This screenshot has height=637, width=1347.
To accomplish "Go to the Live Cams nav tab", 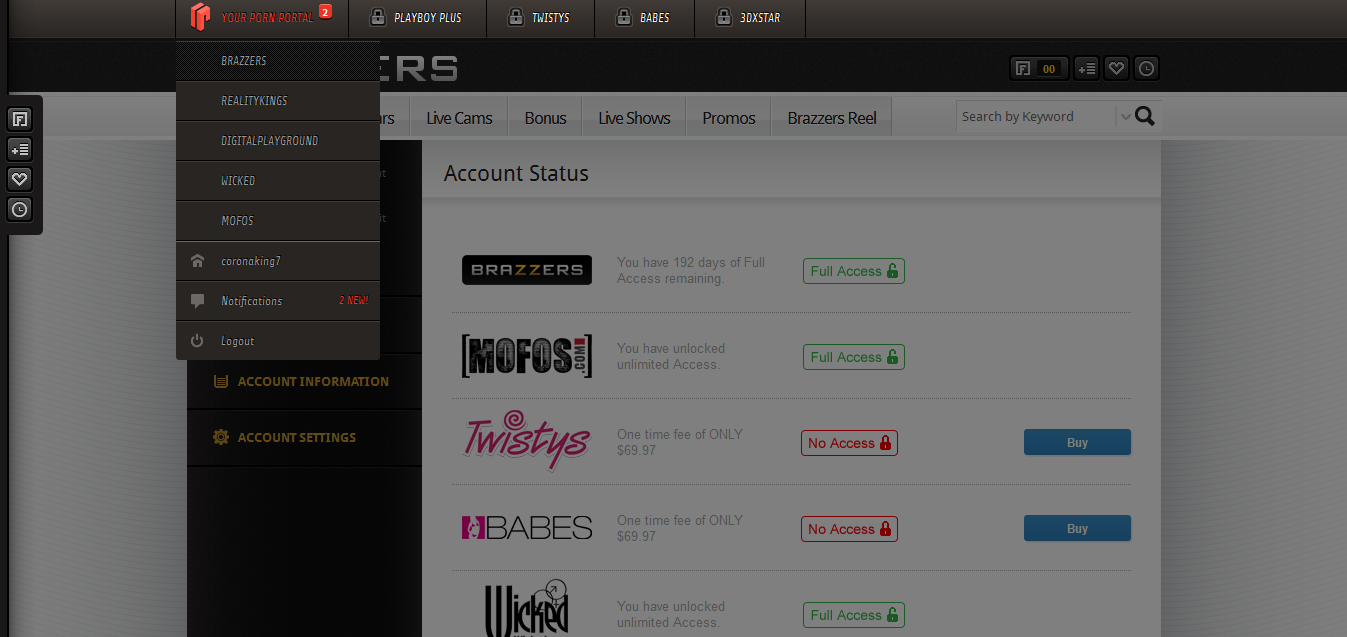I will click(459, 117).
